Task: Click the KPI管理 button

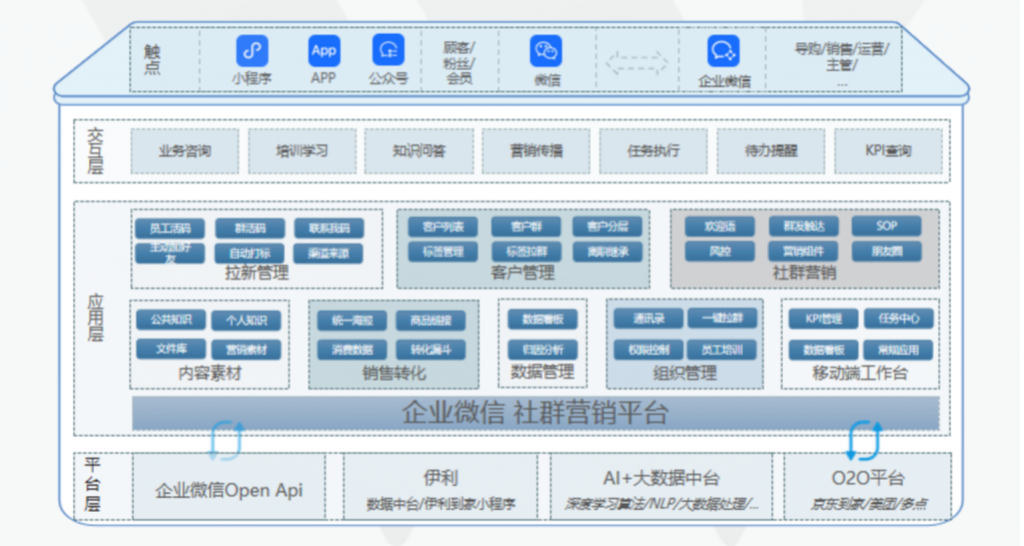Action: [x=824, y=319]
